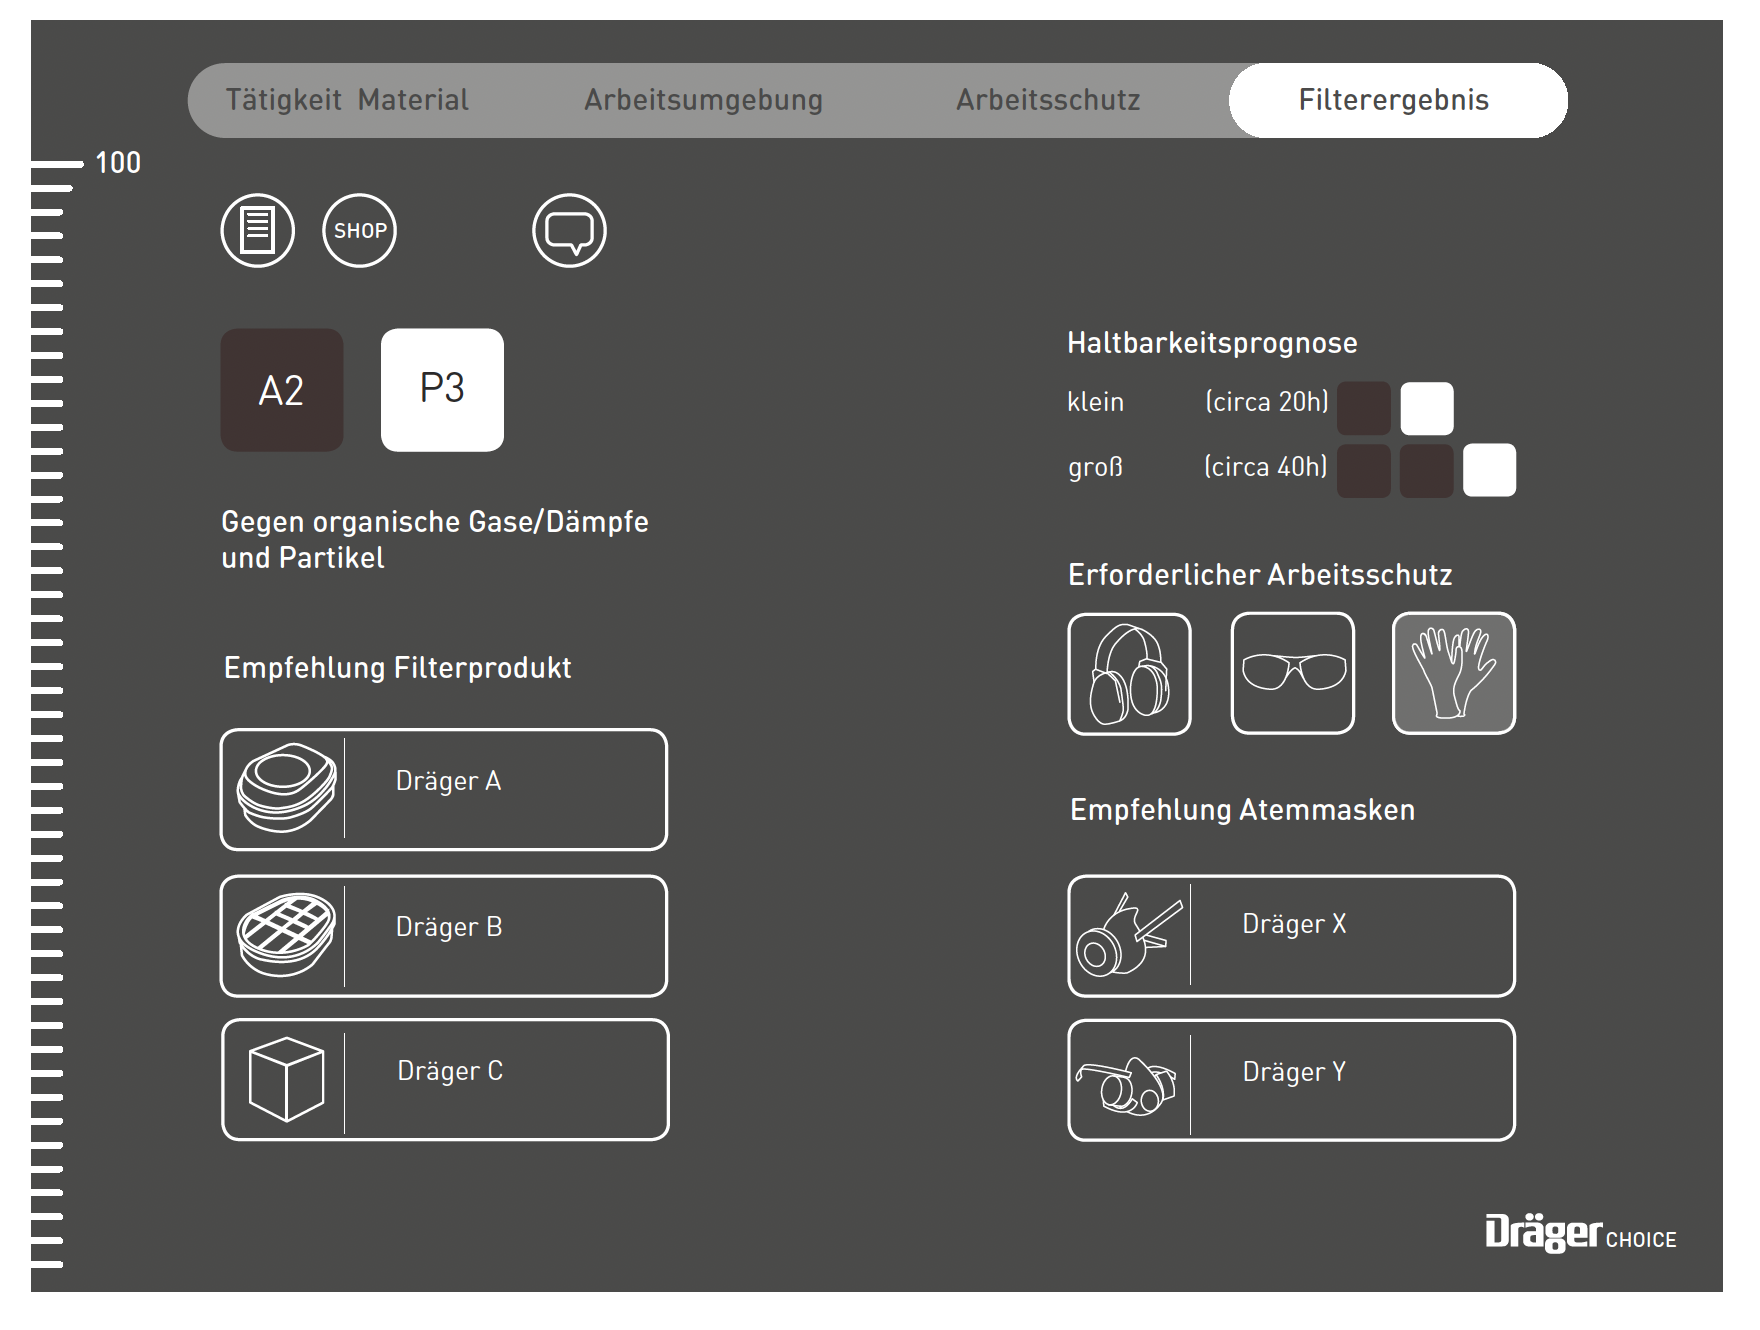This screenshot has width=1760, height=1330.
Task: Select the Filterergebnis tab
Action: 1394,100
